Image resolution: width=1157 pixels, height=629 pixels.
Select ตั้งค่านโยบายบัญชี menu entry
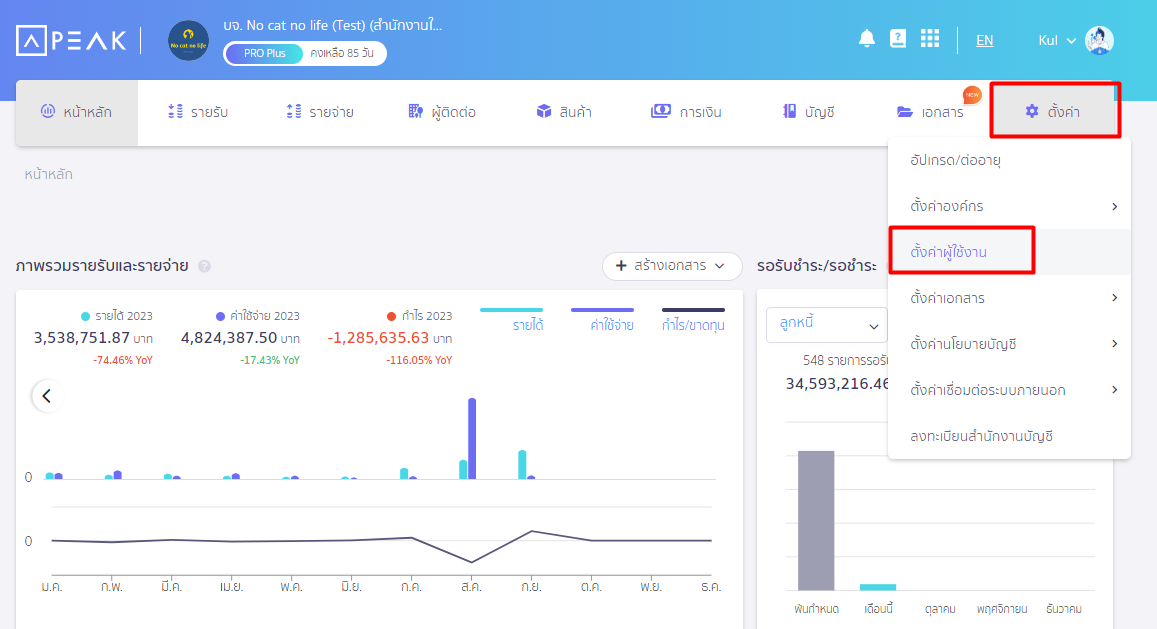[1009, 344]
